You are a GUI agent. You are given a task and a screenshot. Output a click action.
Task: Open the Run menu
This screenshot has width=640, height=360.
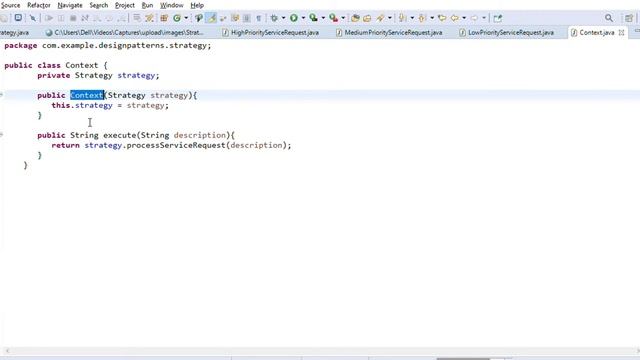point(147,5)
